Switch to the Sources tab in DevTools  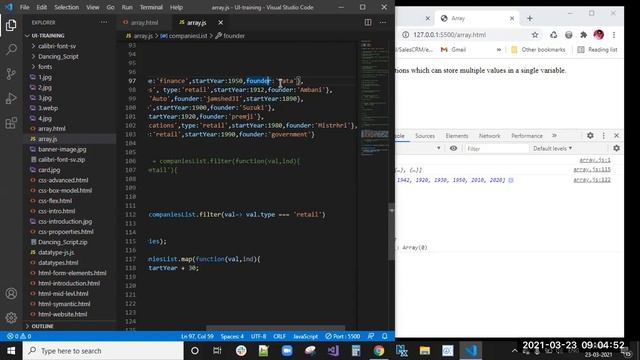(425, 136)
